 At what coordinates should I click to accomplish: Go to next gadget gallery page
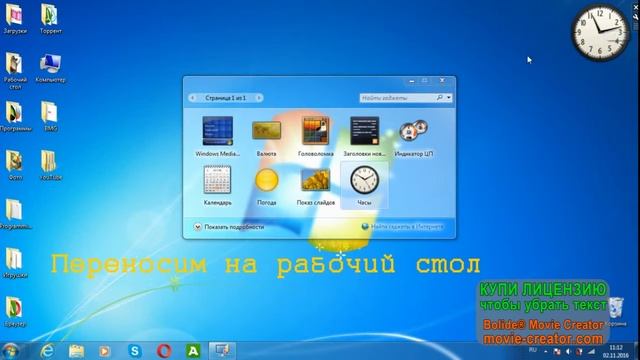pos(259,98)
